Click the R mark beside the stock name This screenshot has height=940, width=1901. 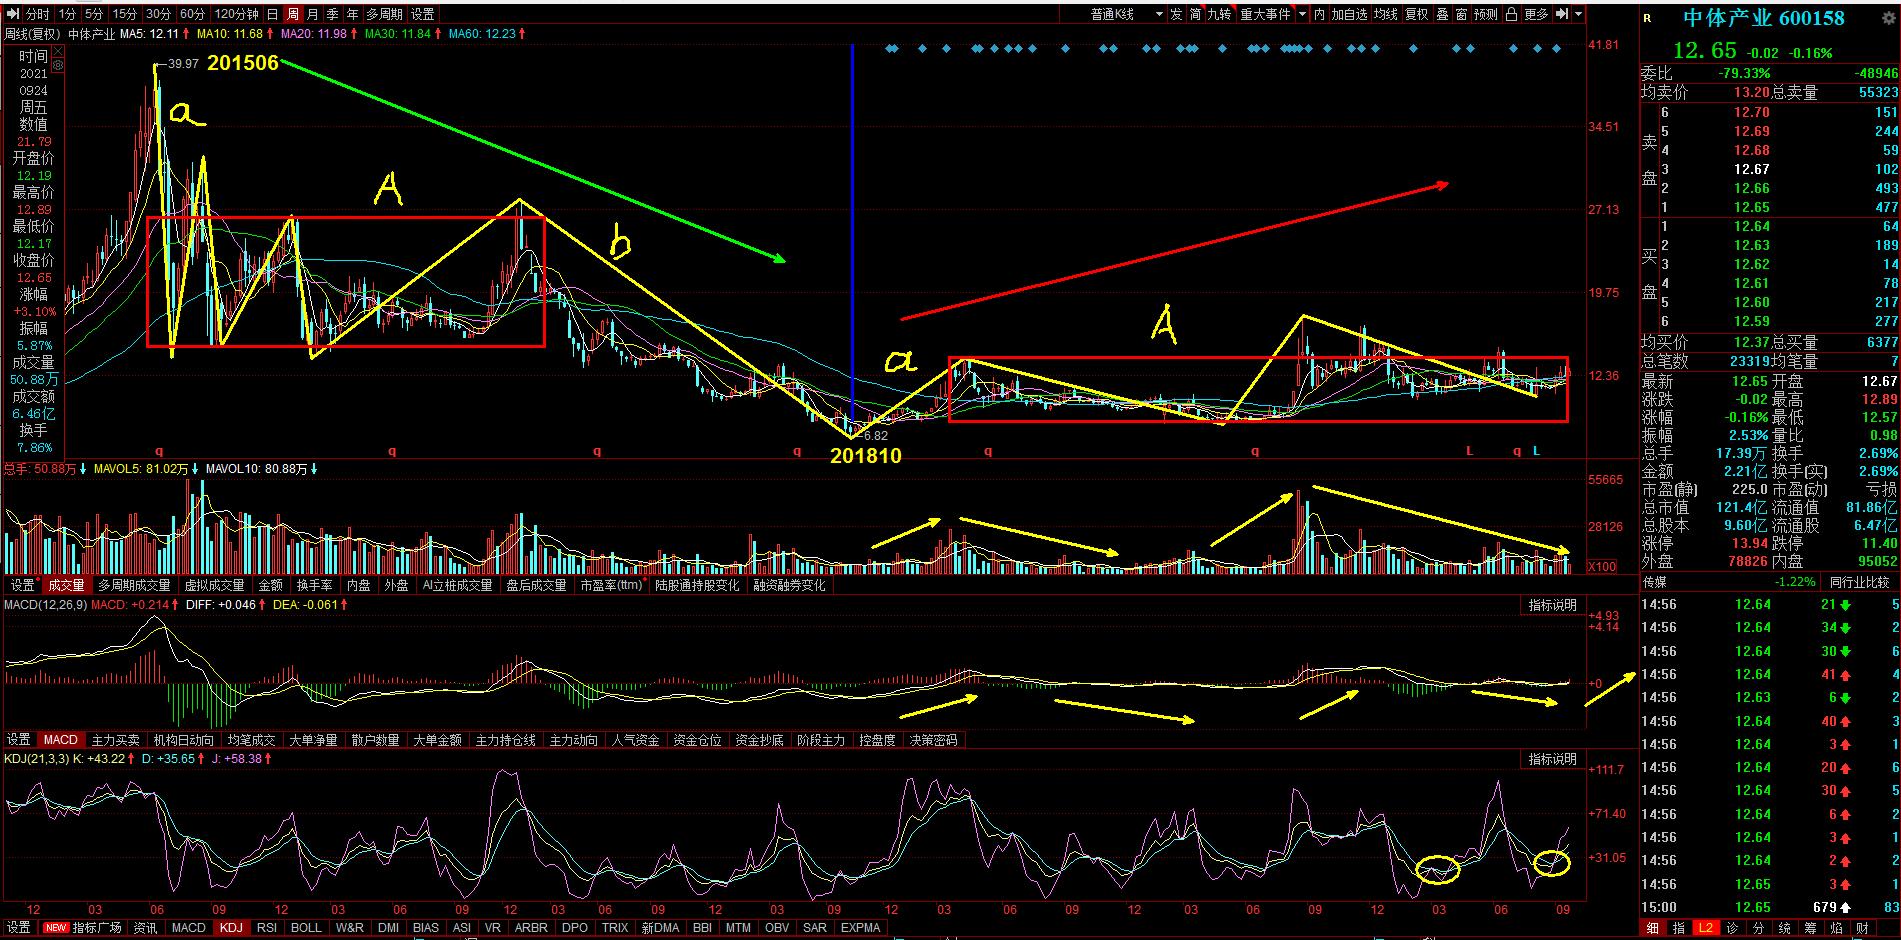pyautogui.click(x=1648, y=18)
